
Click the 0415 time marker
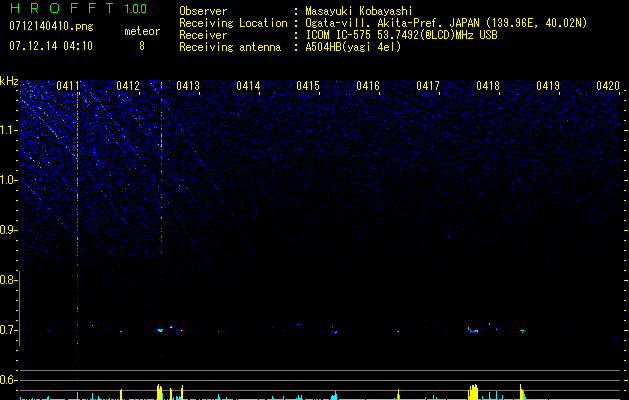point(308,86)
